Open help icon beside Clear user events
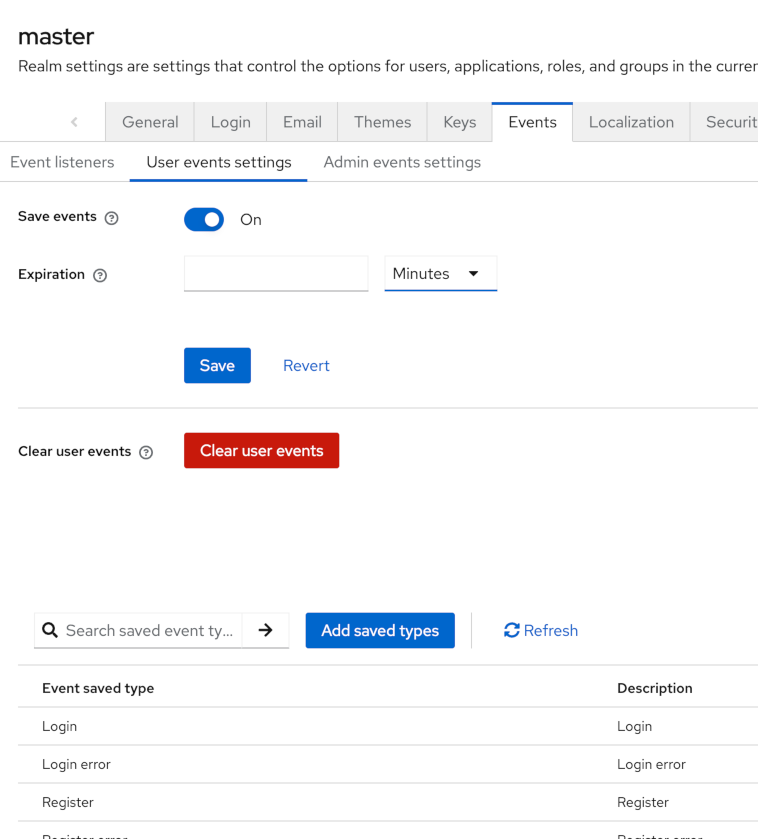This screenshot has height=839, width=758. point(146,452)
